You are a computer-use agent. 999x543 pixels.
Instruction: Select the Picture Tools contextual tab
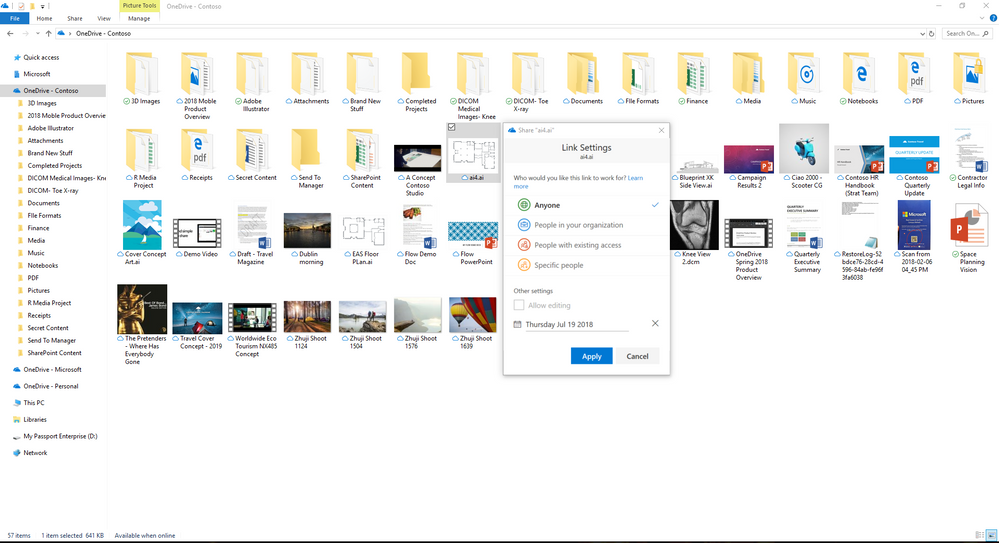[x=139, y=6]
